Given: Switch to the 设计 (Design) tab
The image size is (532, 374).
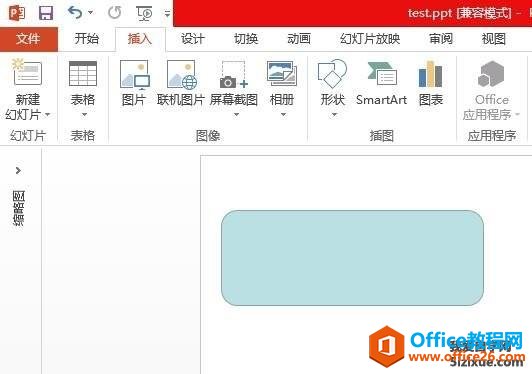Looking at the screenshot, I should (193, 39).
